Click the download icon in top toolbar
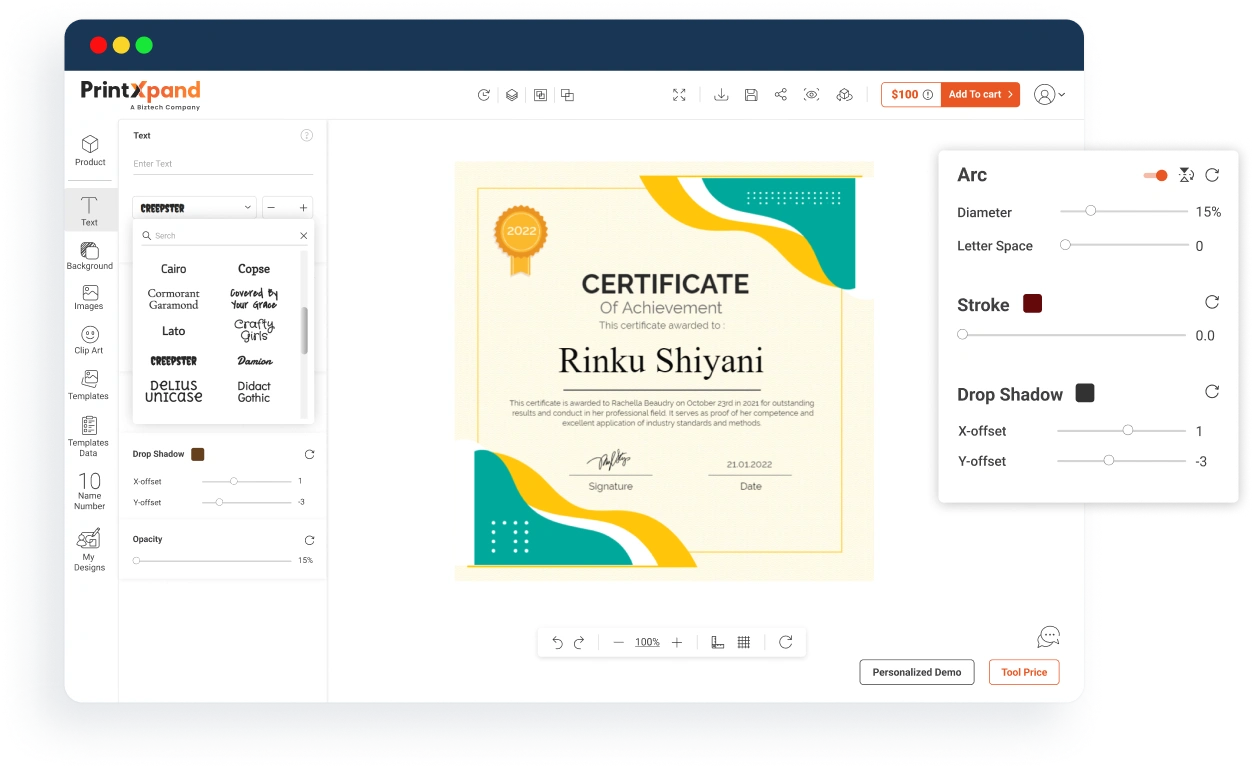The height and width of the screenshot is (766, 1253). tap(721, 95)
